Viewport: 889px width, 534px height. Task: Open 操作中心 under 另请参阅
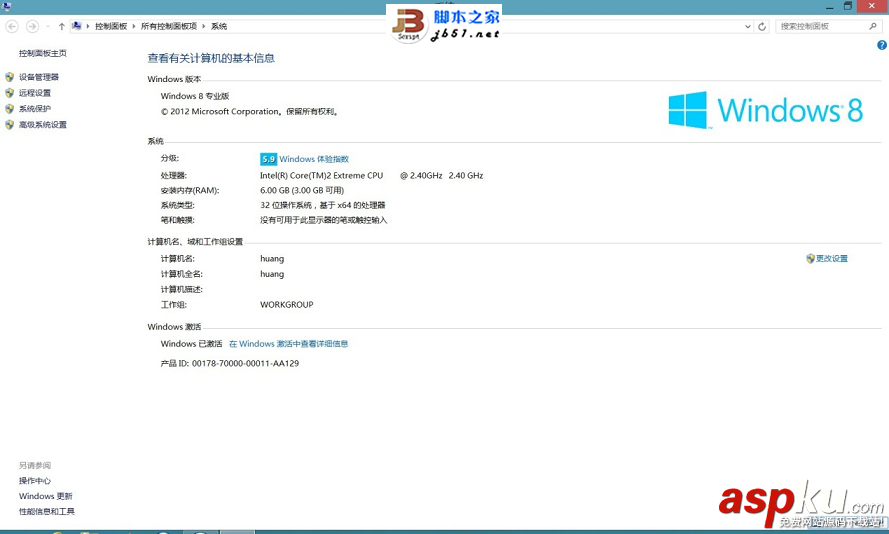tap(35, 481)
